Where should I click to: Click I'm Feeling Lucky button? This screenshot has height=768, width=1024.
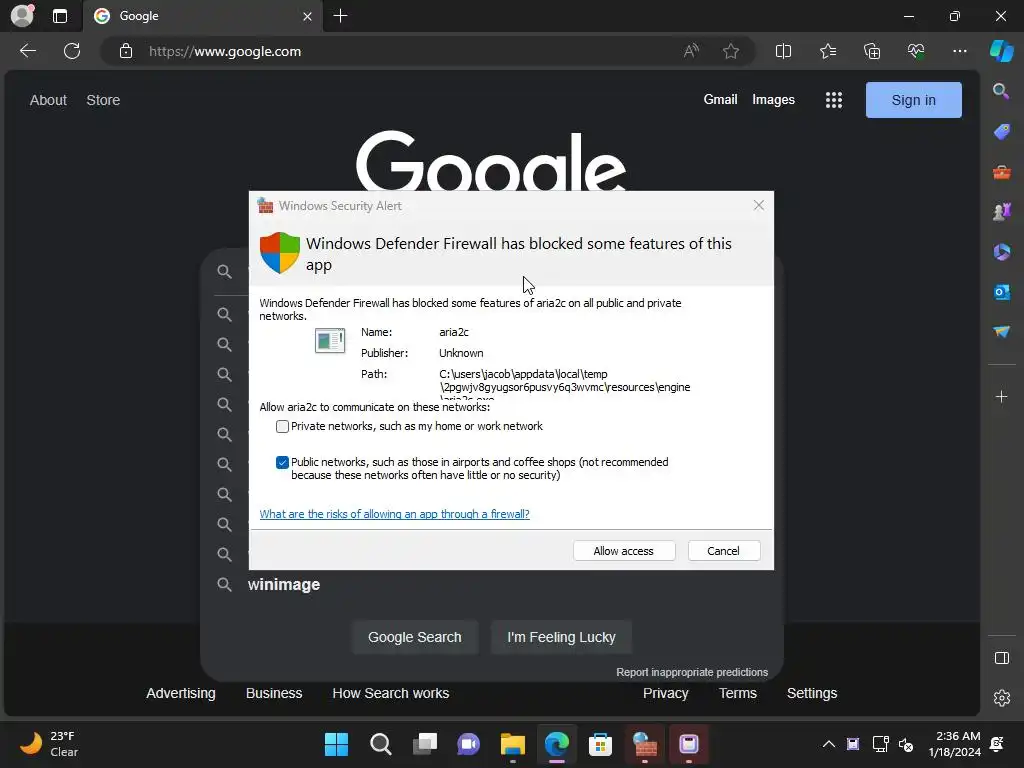(x=561, y=637)
